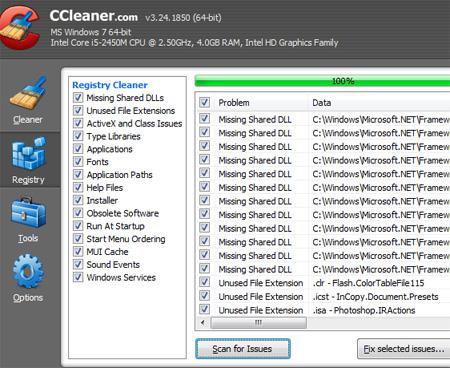
Task: Click the CCleaner logo icon
Action: [x=20, y=28]
